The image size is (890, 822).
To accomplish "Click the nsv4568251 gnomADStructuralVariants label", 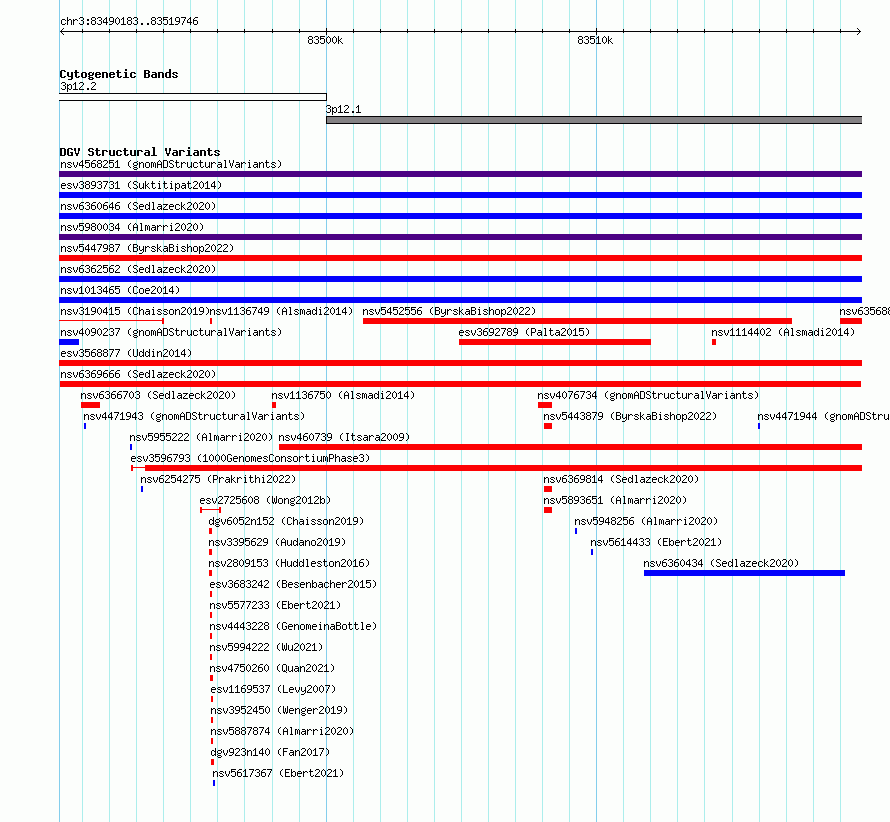I will click(171, 165).
